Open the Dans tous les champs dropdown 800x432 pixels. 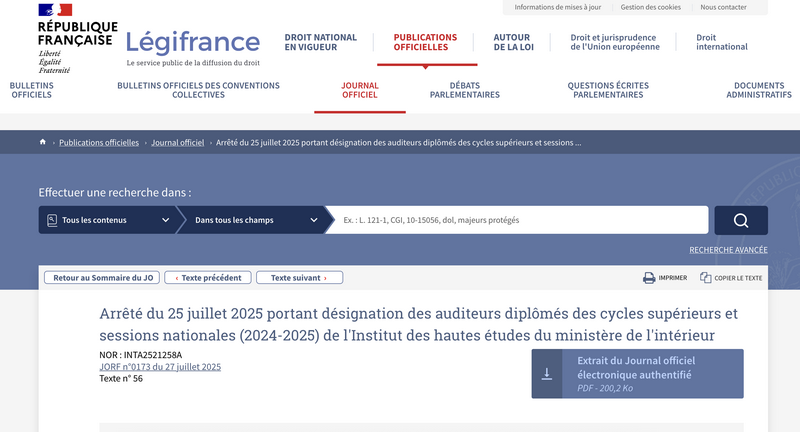(x=255, y=220)
